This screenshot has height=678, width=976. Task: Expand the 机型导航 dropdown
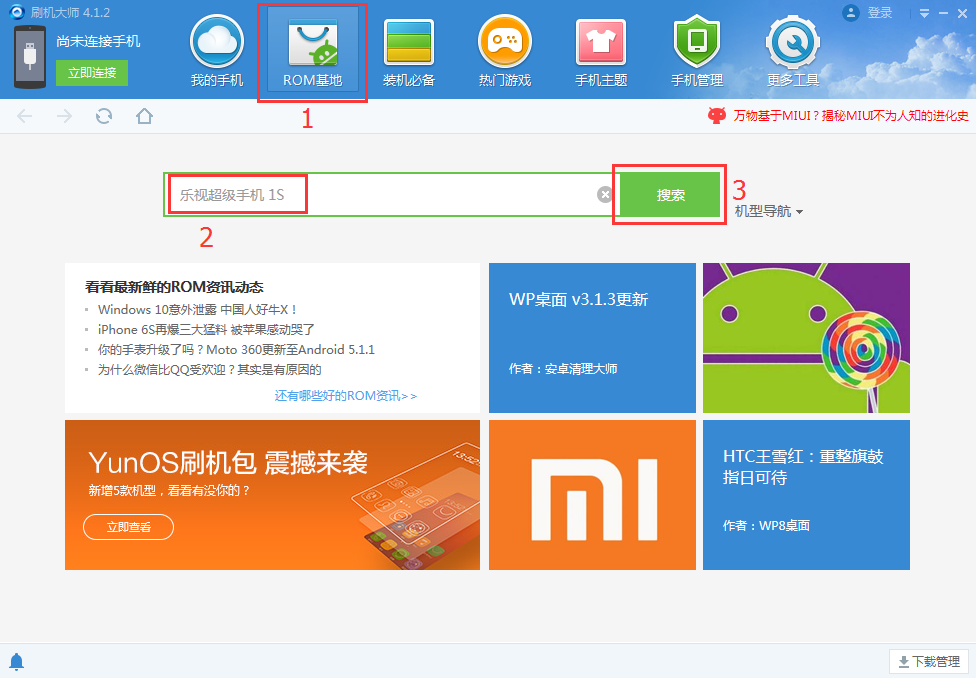pos(769,211)
